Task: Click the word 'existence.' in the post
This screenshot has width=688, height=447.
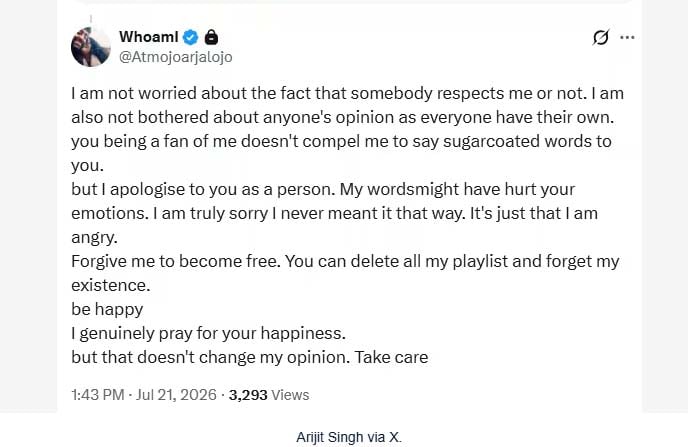Action: [111, 286]
